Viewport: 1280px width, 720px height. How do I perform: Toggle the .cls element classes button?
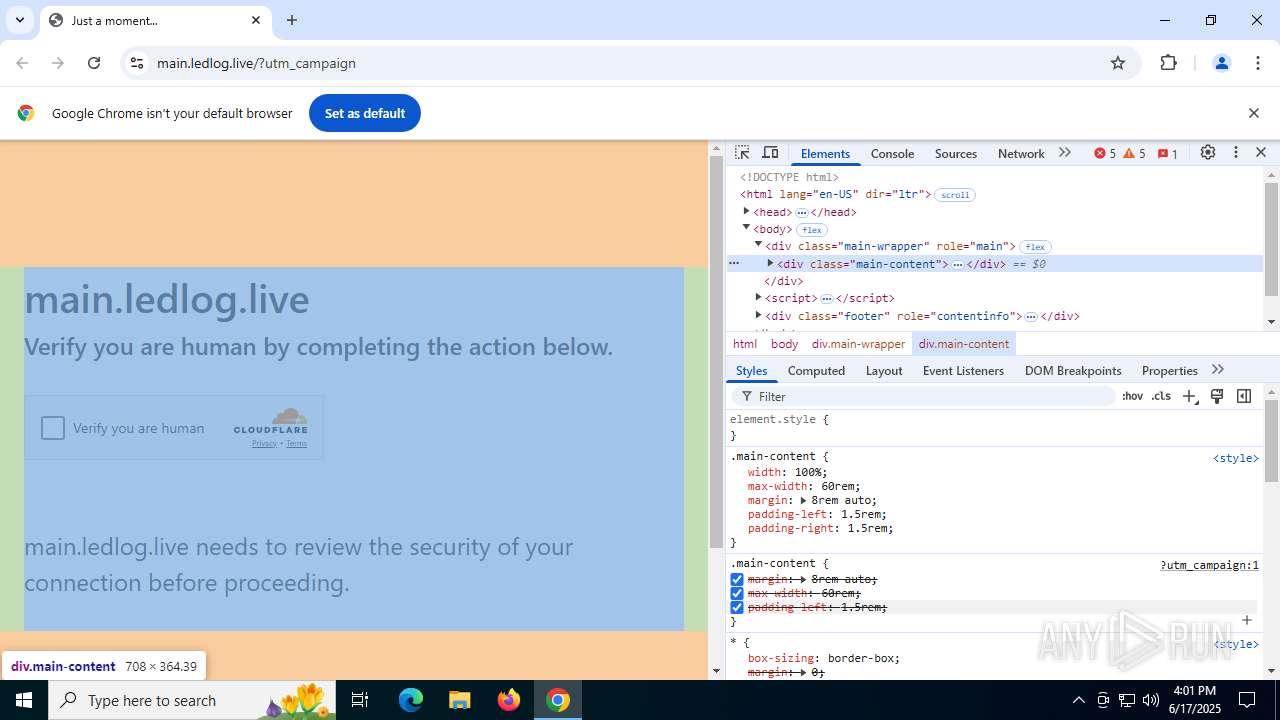point(1161,397)
